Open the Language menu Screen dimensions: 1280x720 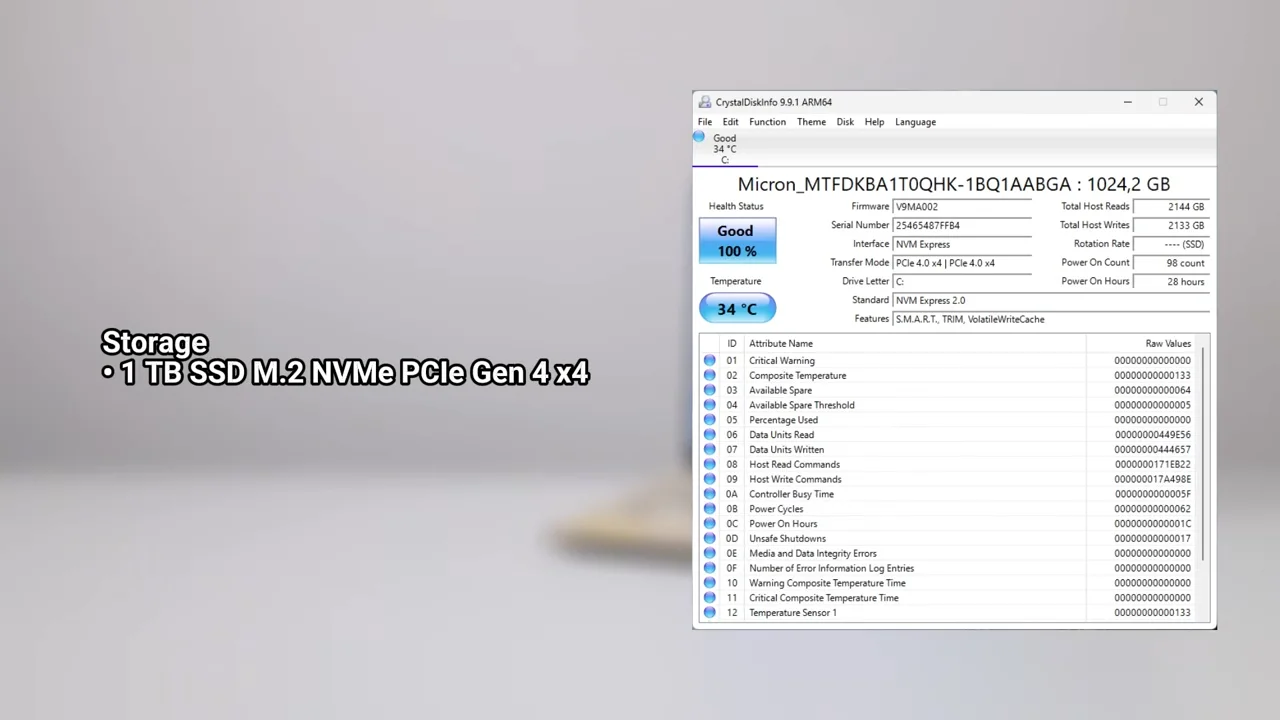[915, 122]
